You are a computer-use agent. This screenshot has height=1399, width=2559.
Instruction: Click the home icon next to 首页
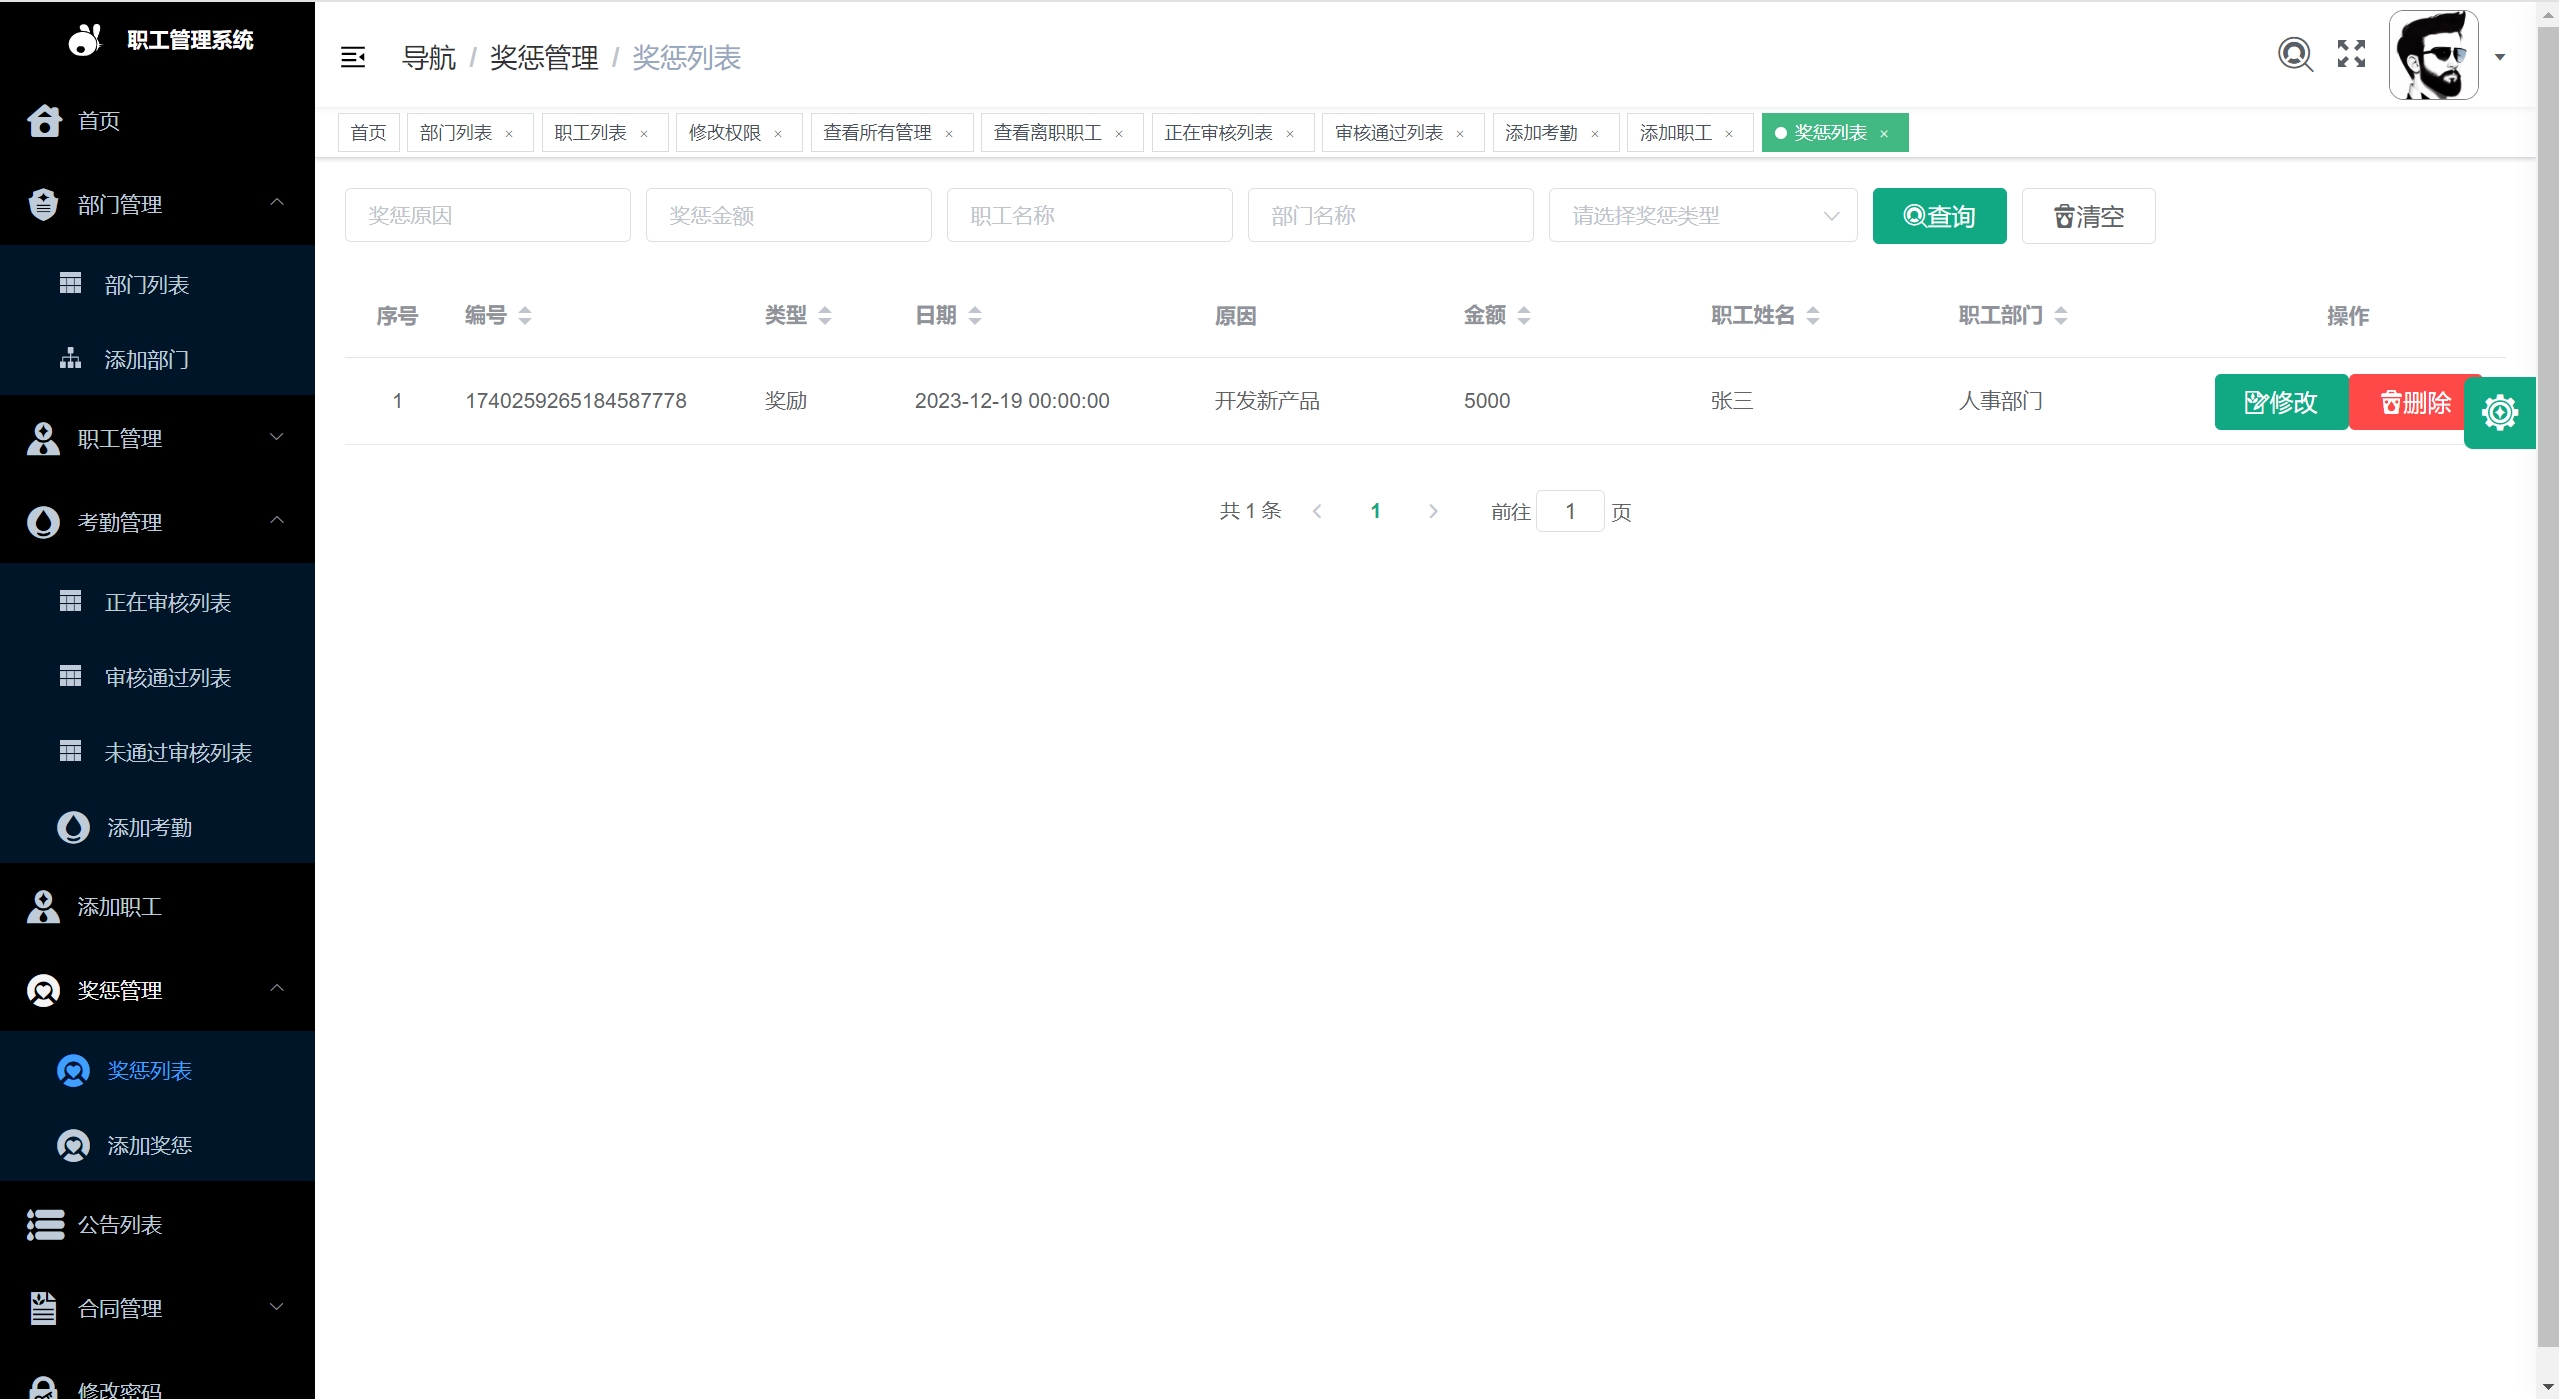coord(44,121)
